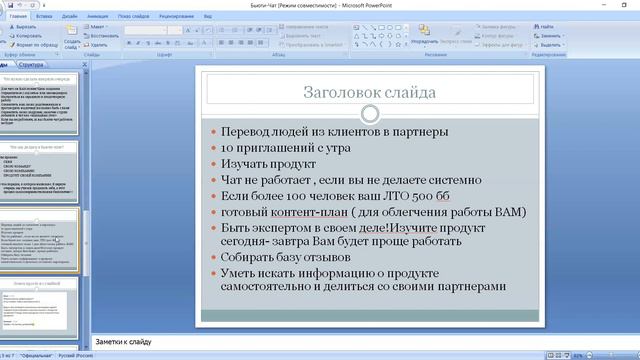Viewport: 640px width, 360px height.
Task: Select the star shape in gallery
Action: tap(398, 44)
